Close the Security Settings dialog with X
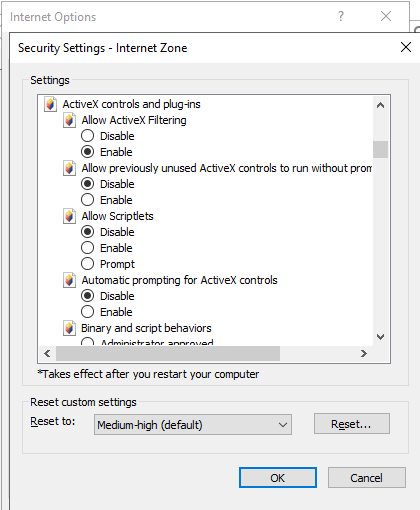 coord(406,47)
